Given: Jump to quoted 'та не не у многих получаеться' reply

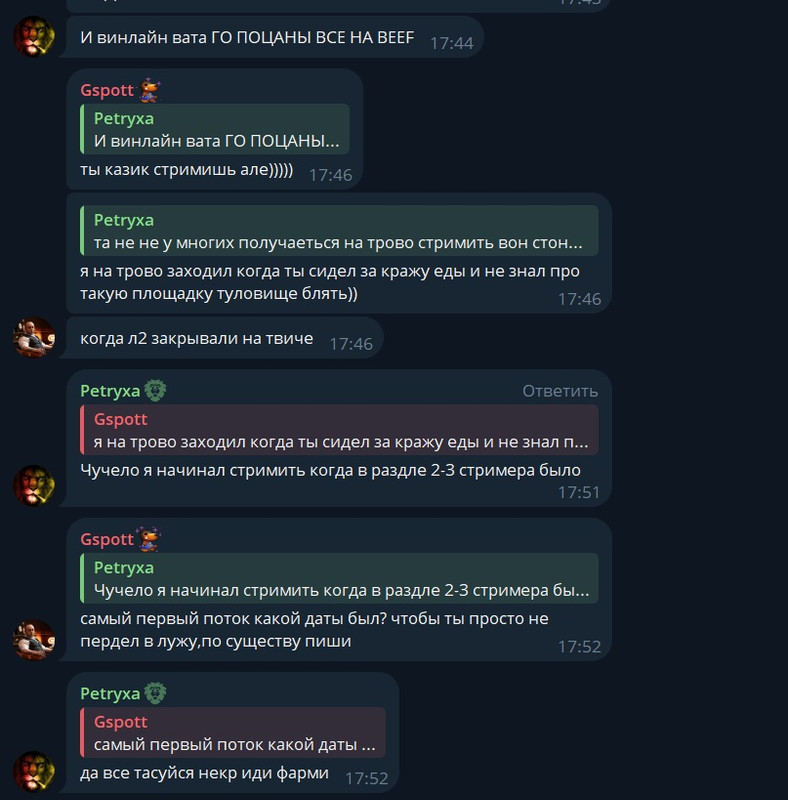Looking at the screenshot, I should point(339,231).
